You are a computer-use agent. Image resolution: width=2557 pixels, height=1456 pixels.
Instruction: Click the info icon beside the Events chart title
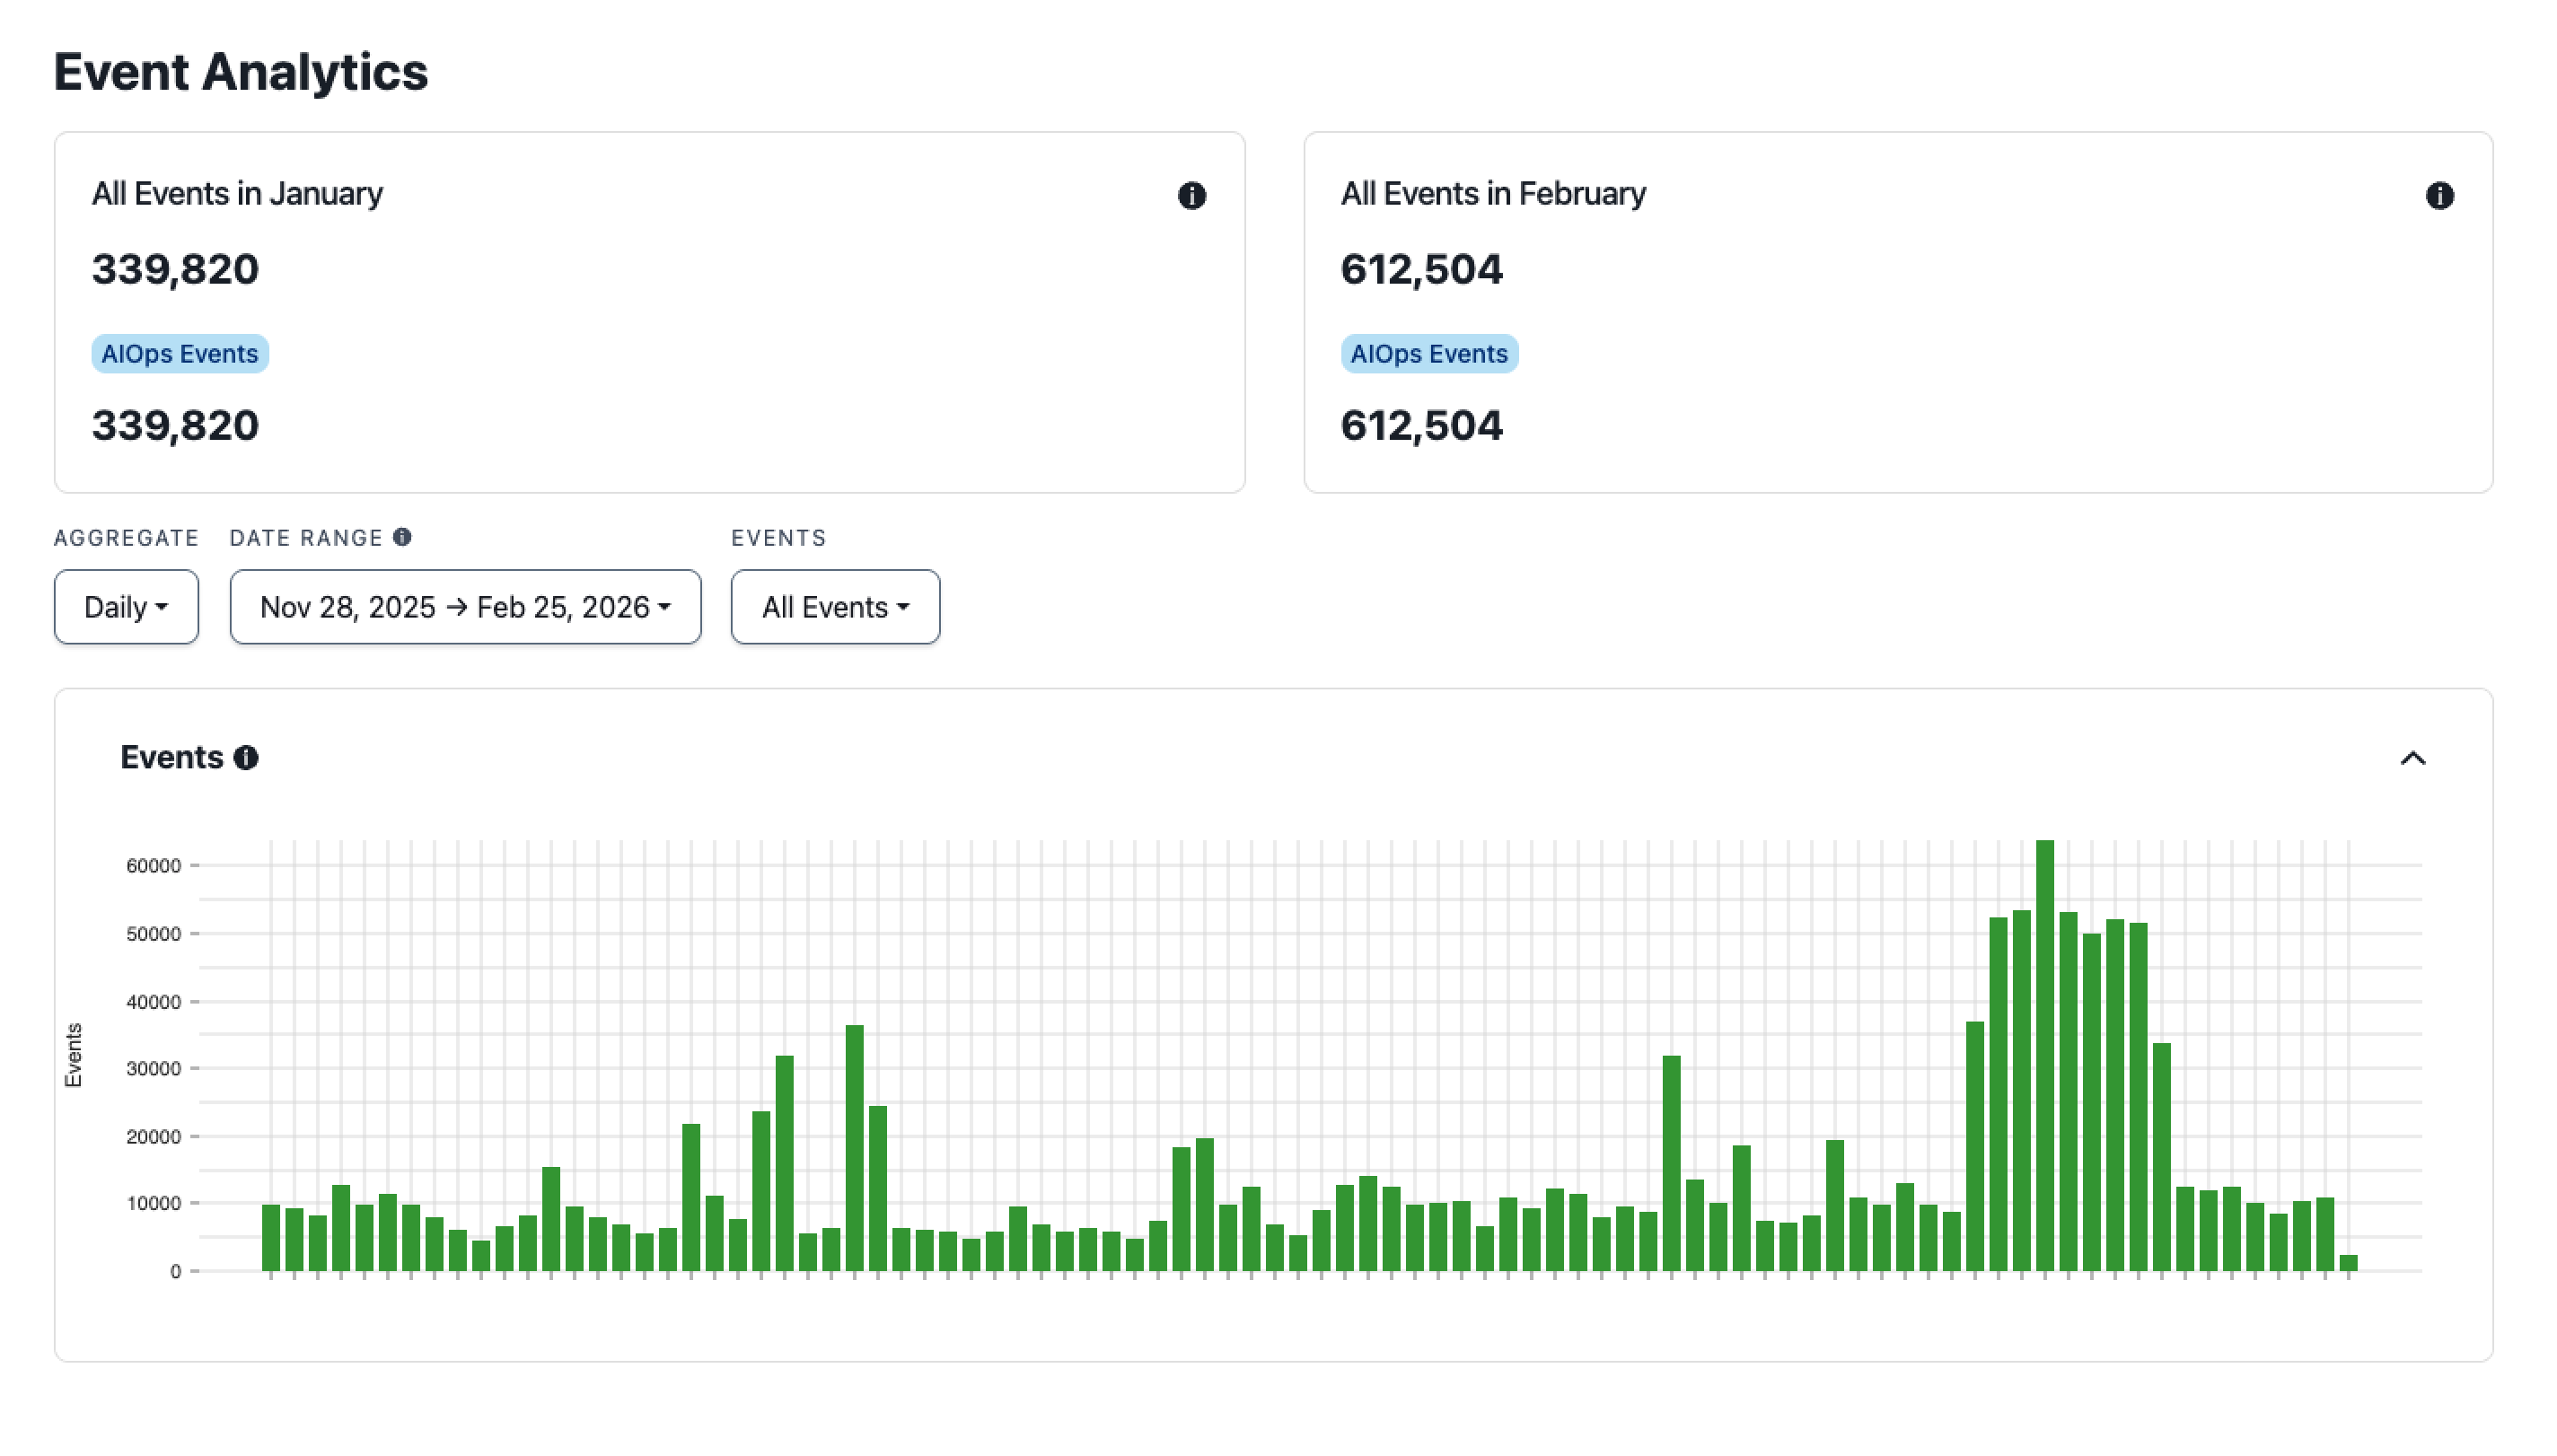click(x=246, y=758)
